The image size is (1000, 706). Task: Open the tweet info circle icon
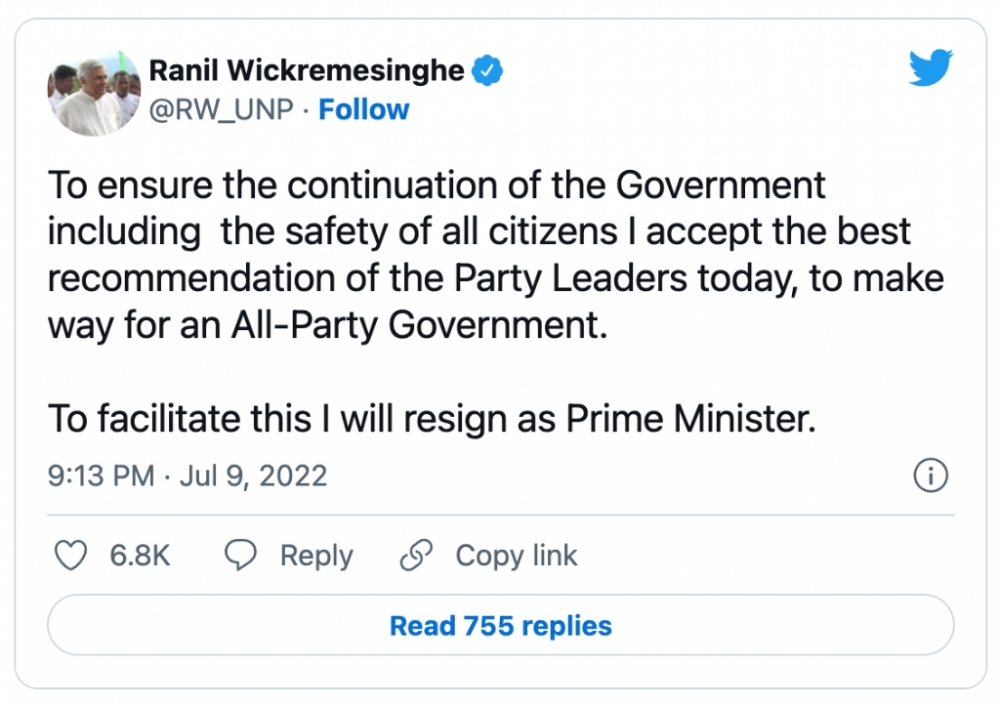point(930,476)
